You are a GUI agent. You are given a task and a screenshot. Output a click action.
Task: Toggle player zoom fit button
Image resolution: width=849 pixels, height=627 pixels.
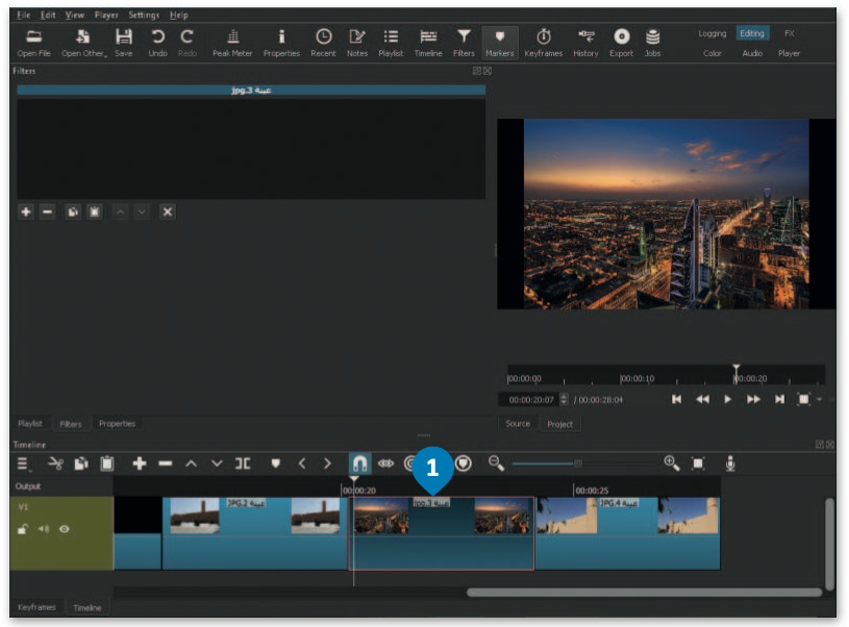point(804,399)
